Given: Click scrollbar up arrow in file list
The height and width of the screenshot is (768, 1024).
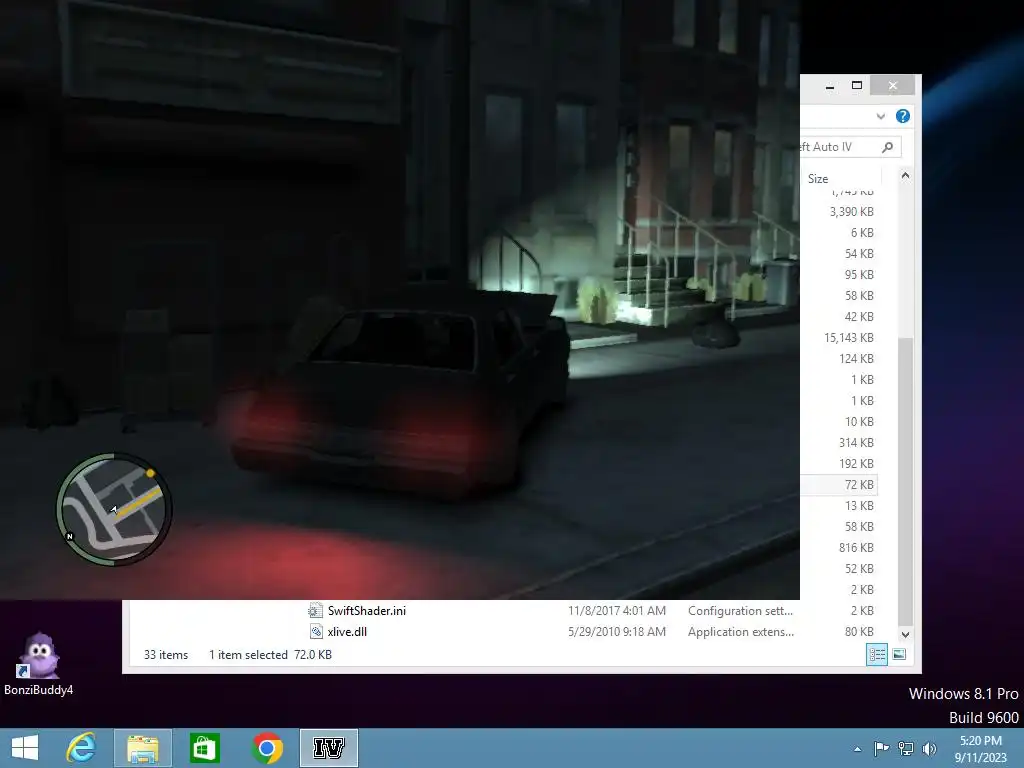Looking at the screenshot, I should coord(905,176).
